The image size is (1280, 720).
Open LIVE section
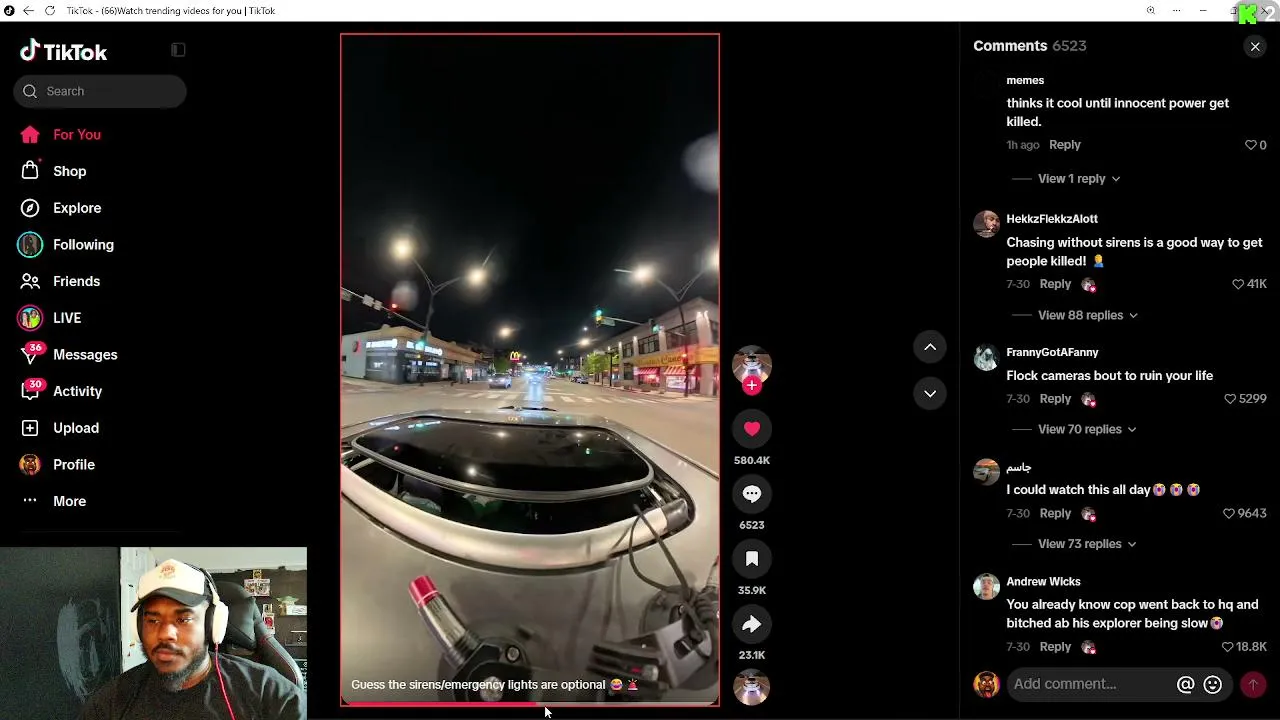click(x=67, y=318)
